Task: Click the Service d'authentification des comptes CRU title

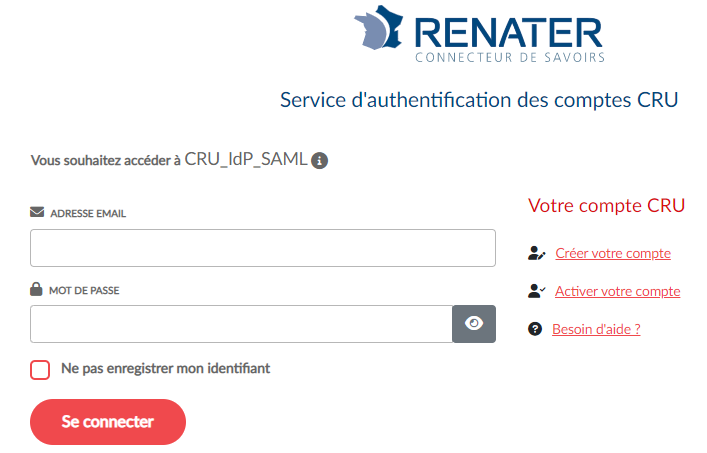Action: tap(479, 100)
